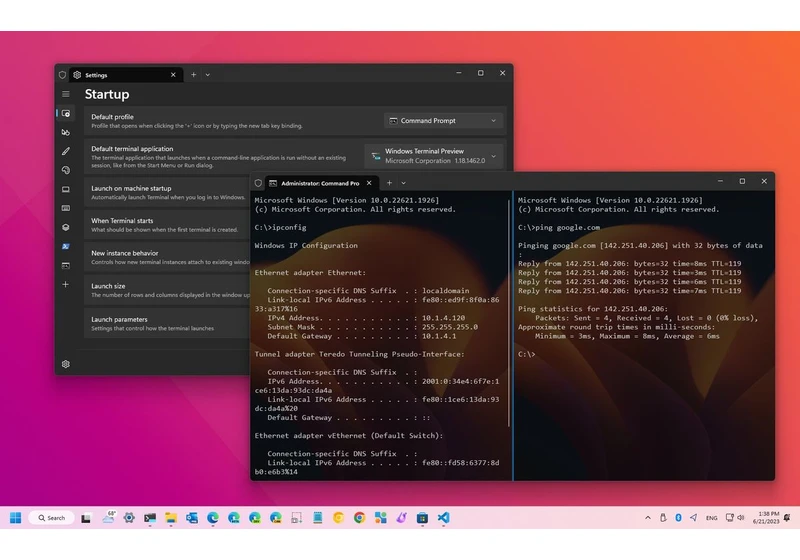Screen dimensions: 800x560
Task: Add a new profile with sidebar plus icon
Action: (x=66, y=284)
